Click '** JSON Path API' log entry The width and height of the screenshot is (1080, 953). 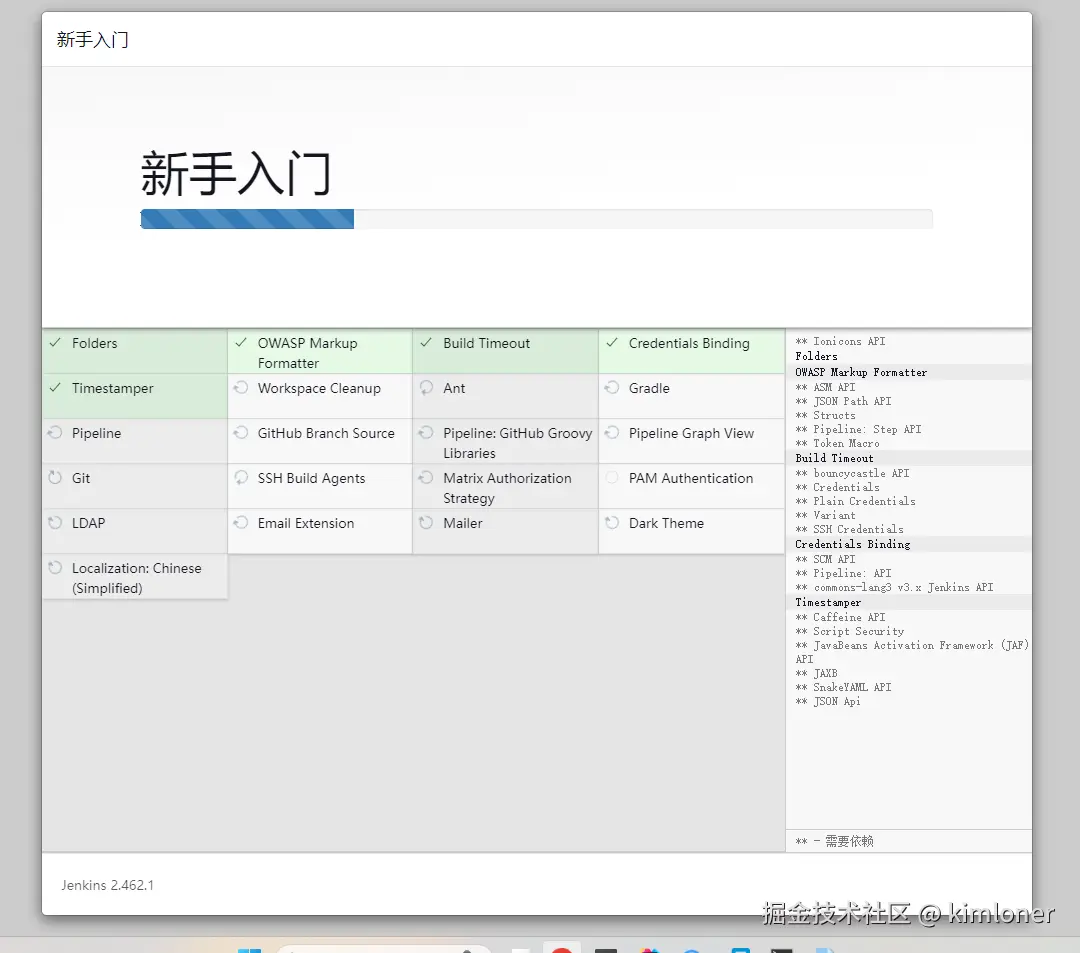(x=843, y=401)
